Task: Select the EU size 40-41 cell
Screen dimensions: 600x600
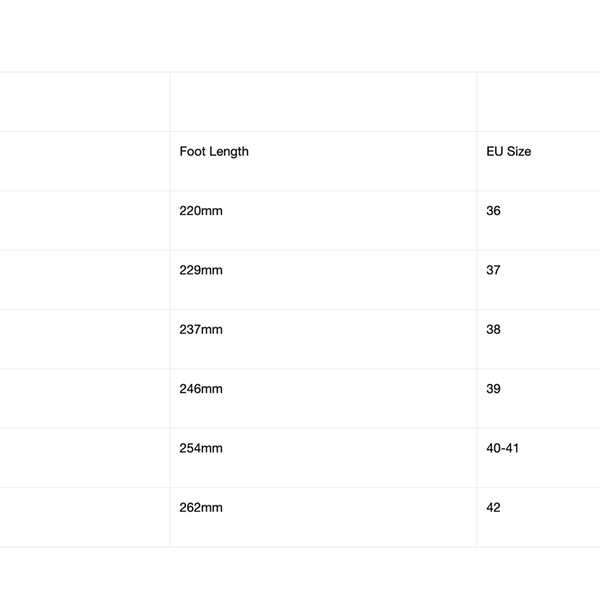Action: click(503, 448)
